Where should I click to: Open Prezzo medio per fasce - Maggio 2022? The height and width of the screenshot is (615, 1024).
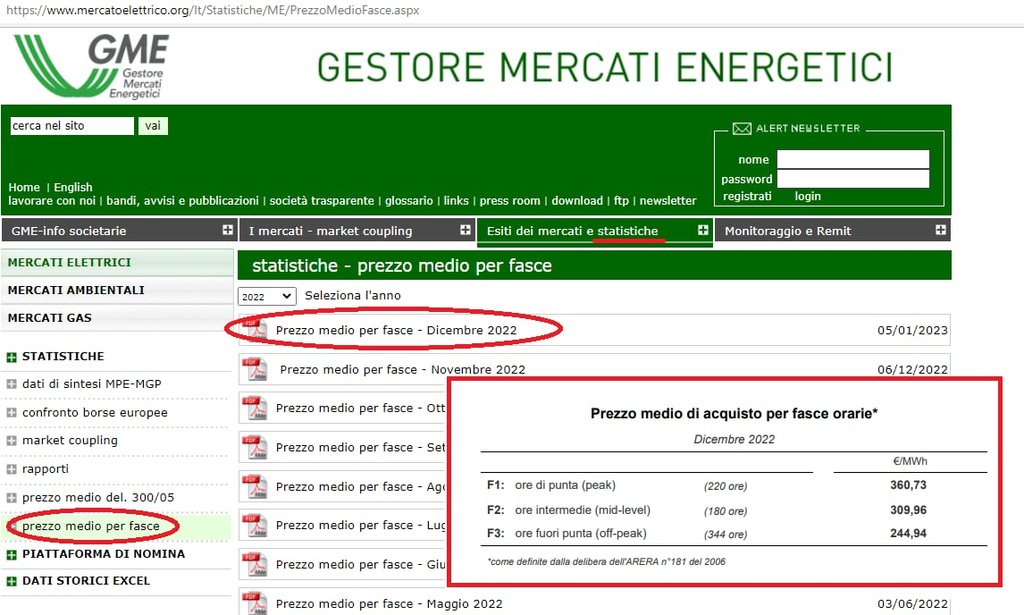(x=389, y=604)
